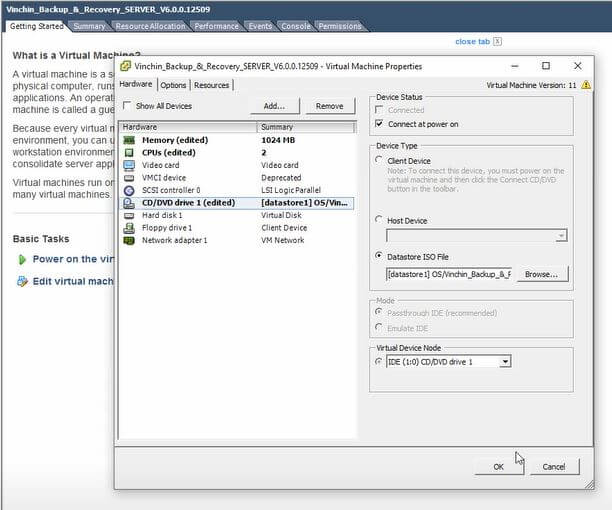Toggle the Connected checkbox
Viewport: 612px width, 510px height.
[x=379, y=110]
